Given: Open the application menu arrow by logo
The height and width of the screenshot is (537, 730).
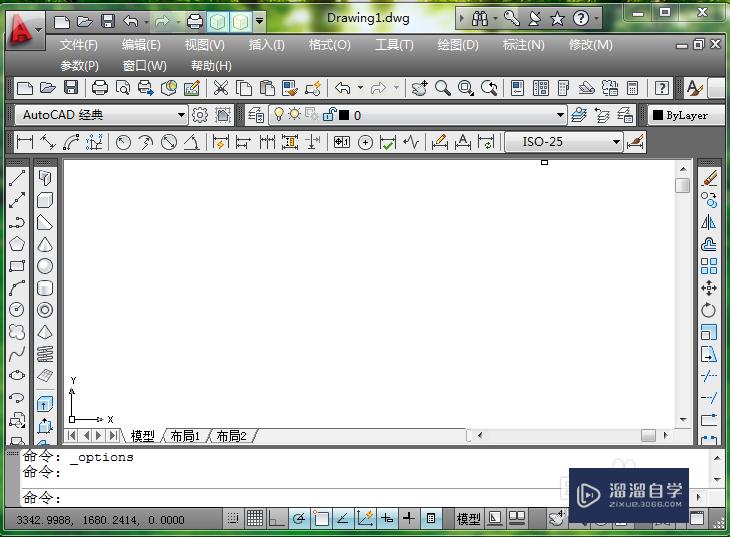Looking at the screenshot, I should (x=39, y=30).
